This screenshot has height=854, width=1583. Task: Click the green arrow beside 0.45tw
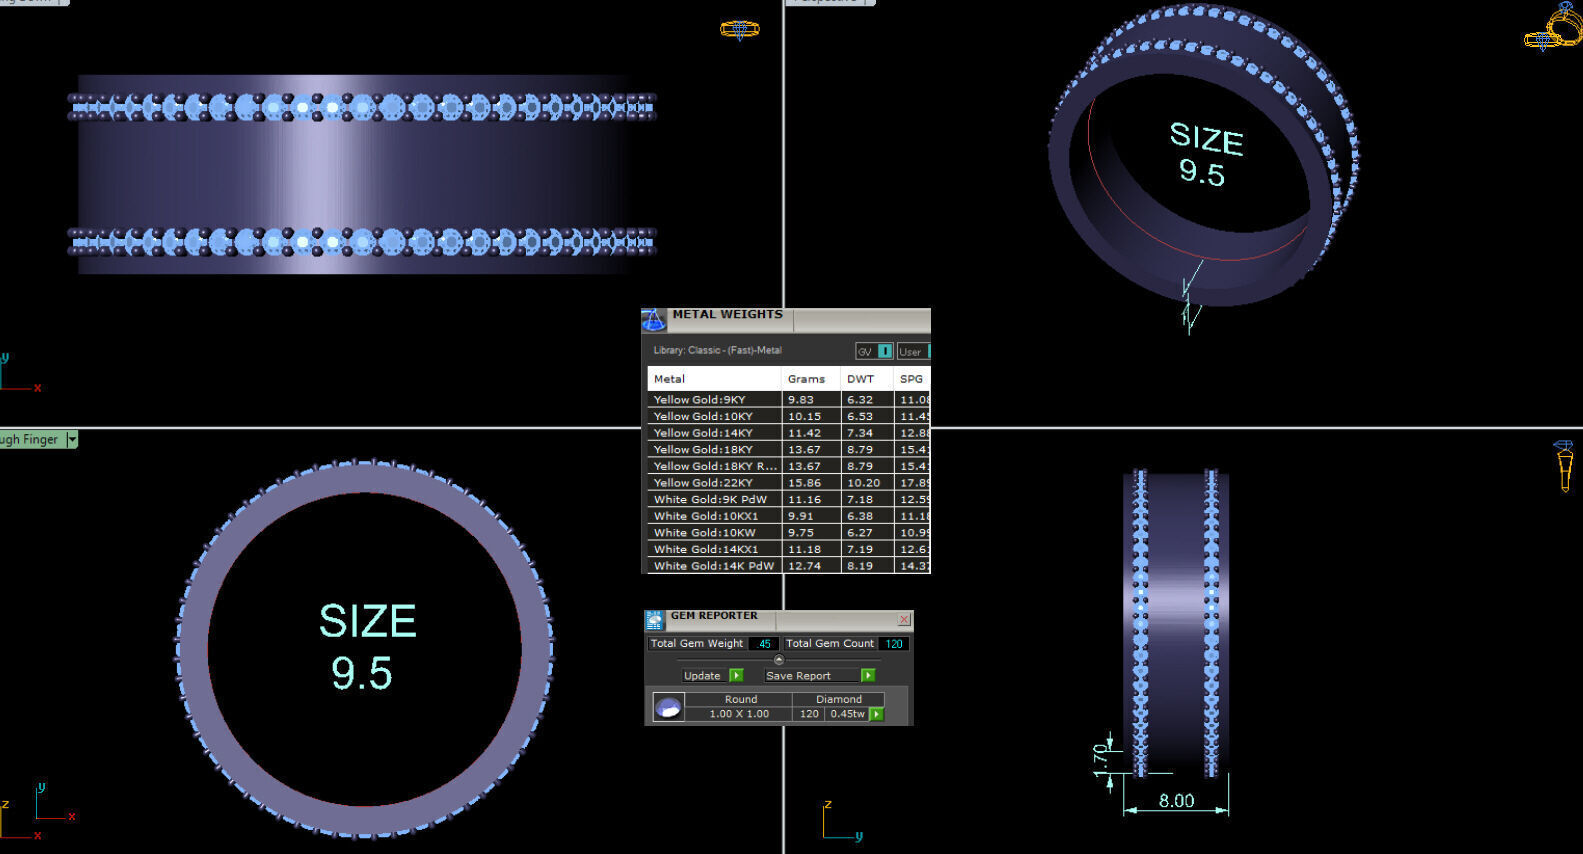pyautogui.click(x=876, y=714)
